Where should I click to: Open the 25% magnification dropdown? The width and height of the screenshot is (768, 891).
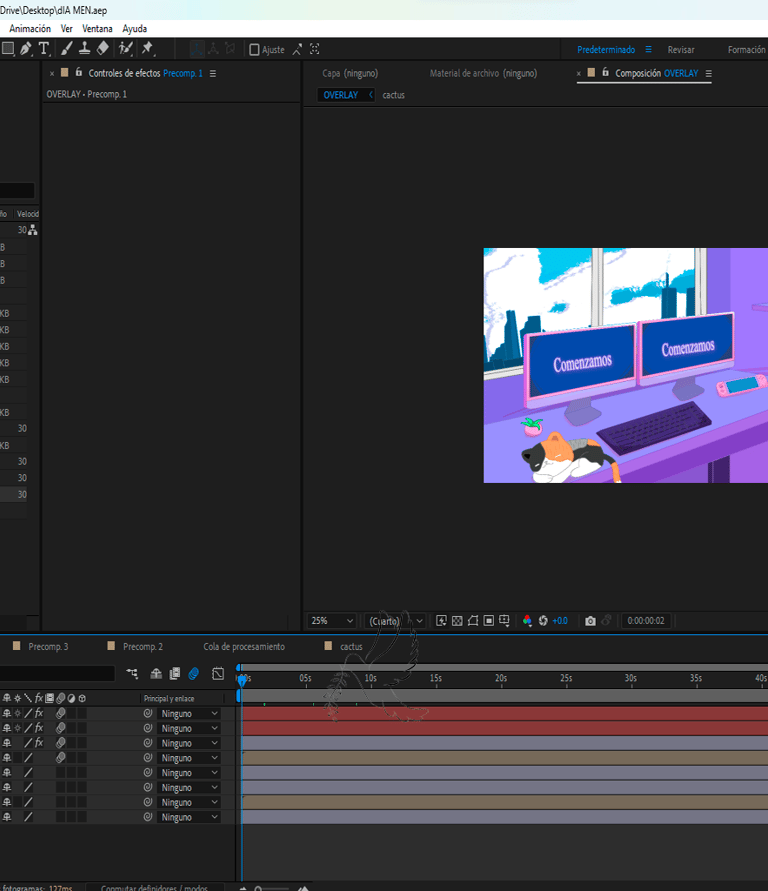[331, 621]
